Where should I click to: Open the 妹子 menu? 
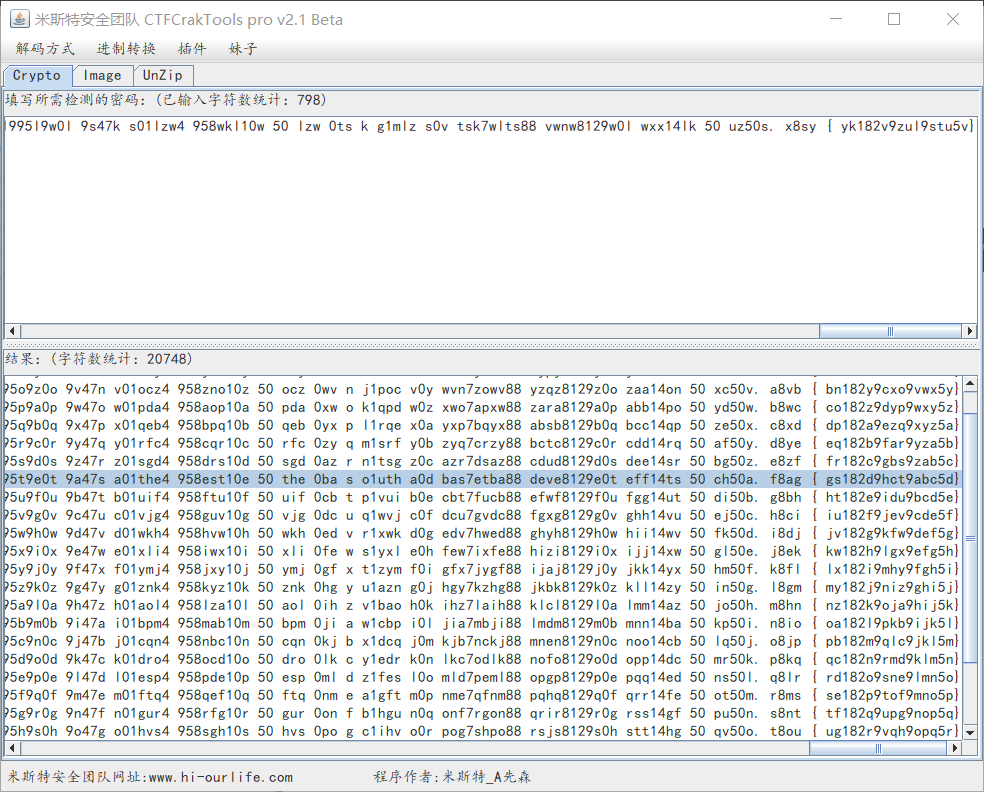243,49
